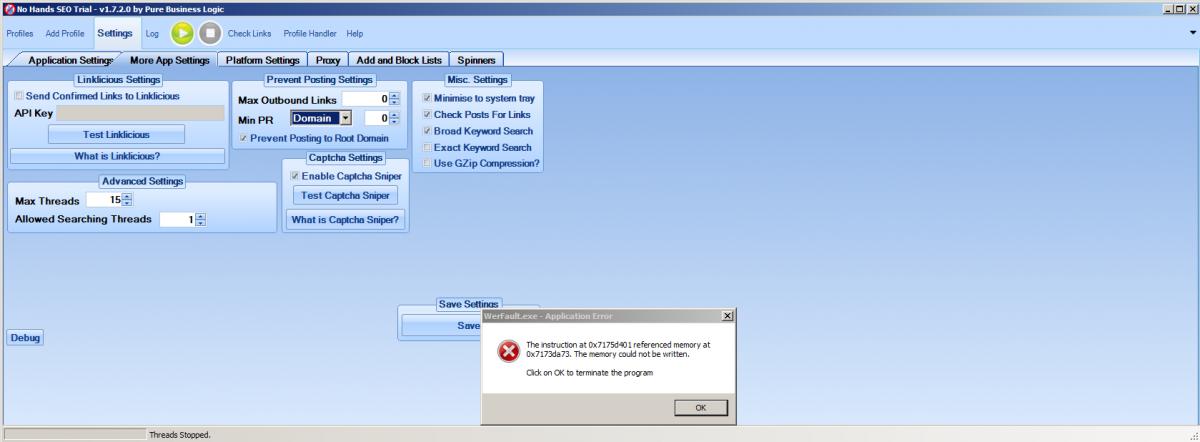Image resolution: width=1200 pixels, height=442 pixels.
Task: Close the WerFault Application Error dialog
Action: pyautogui.click(x=727, y=315)
